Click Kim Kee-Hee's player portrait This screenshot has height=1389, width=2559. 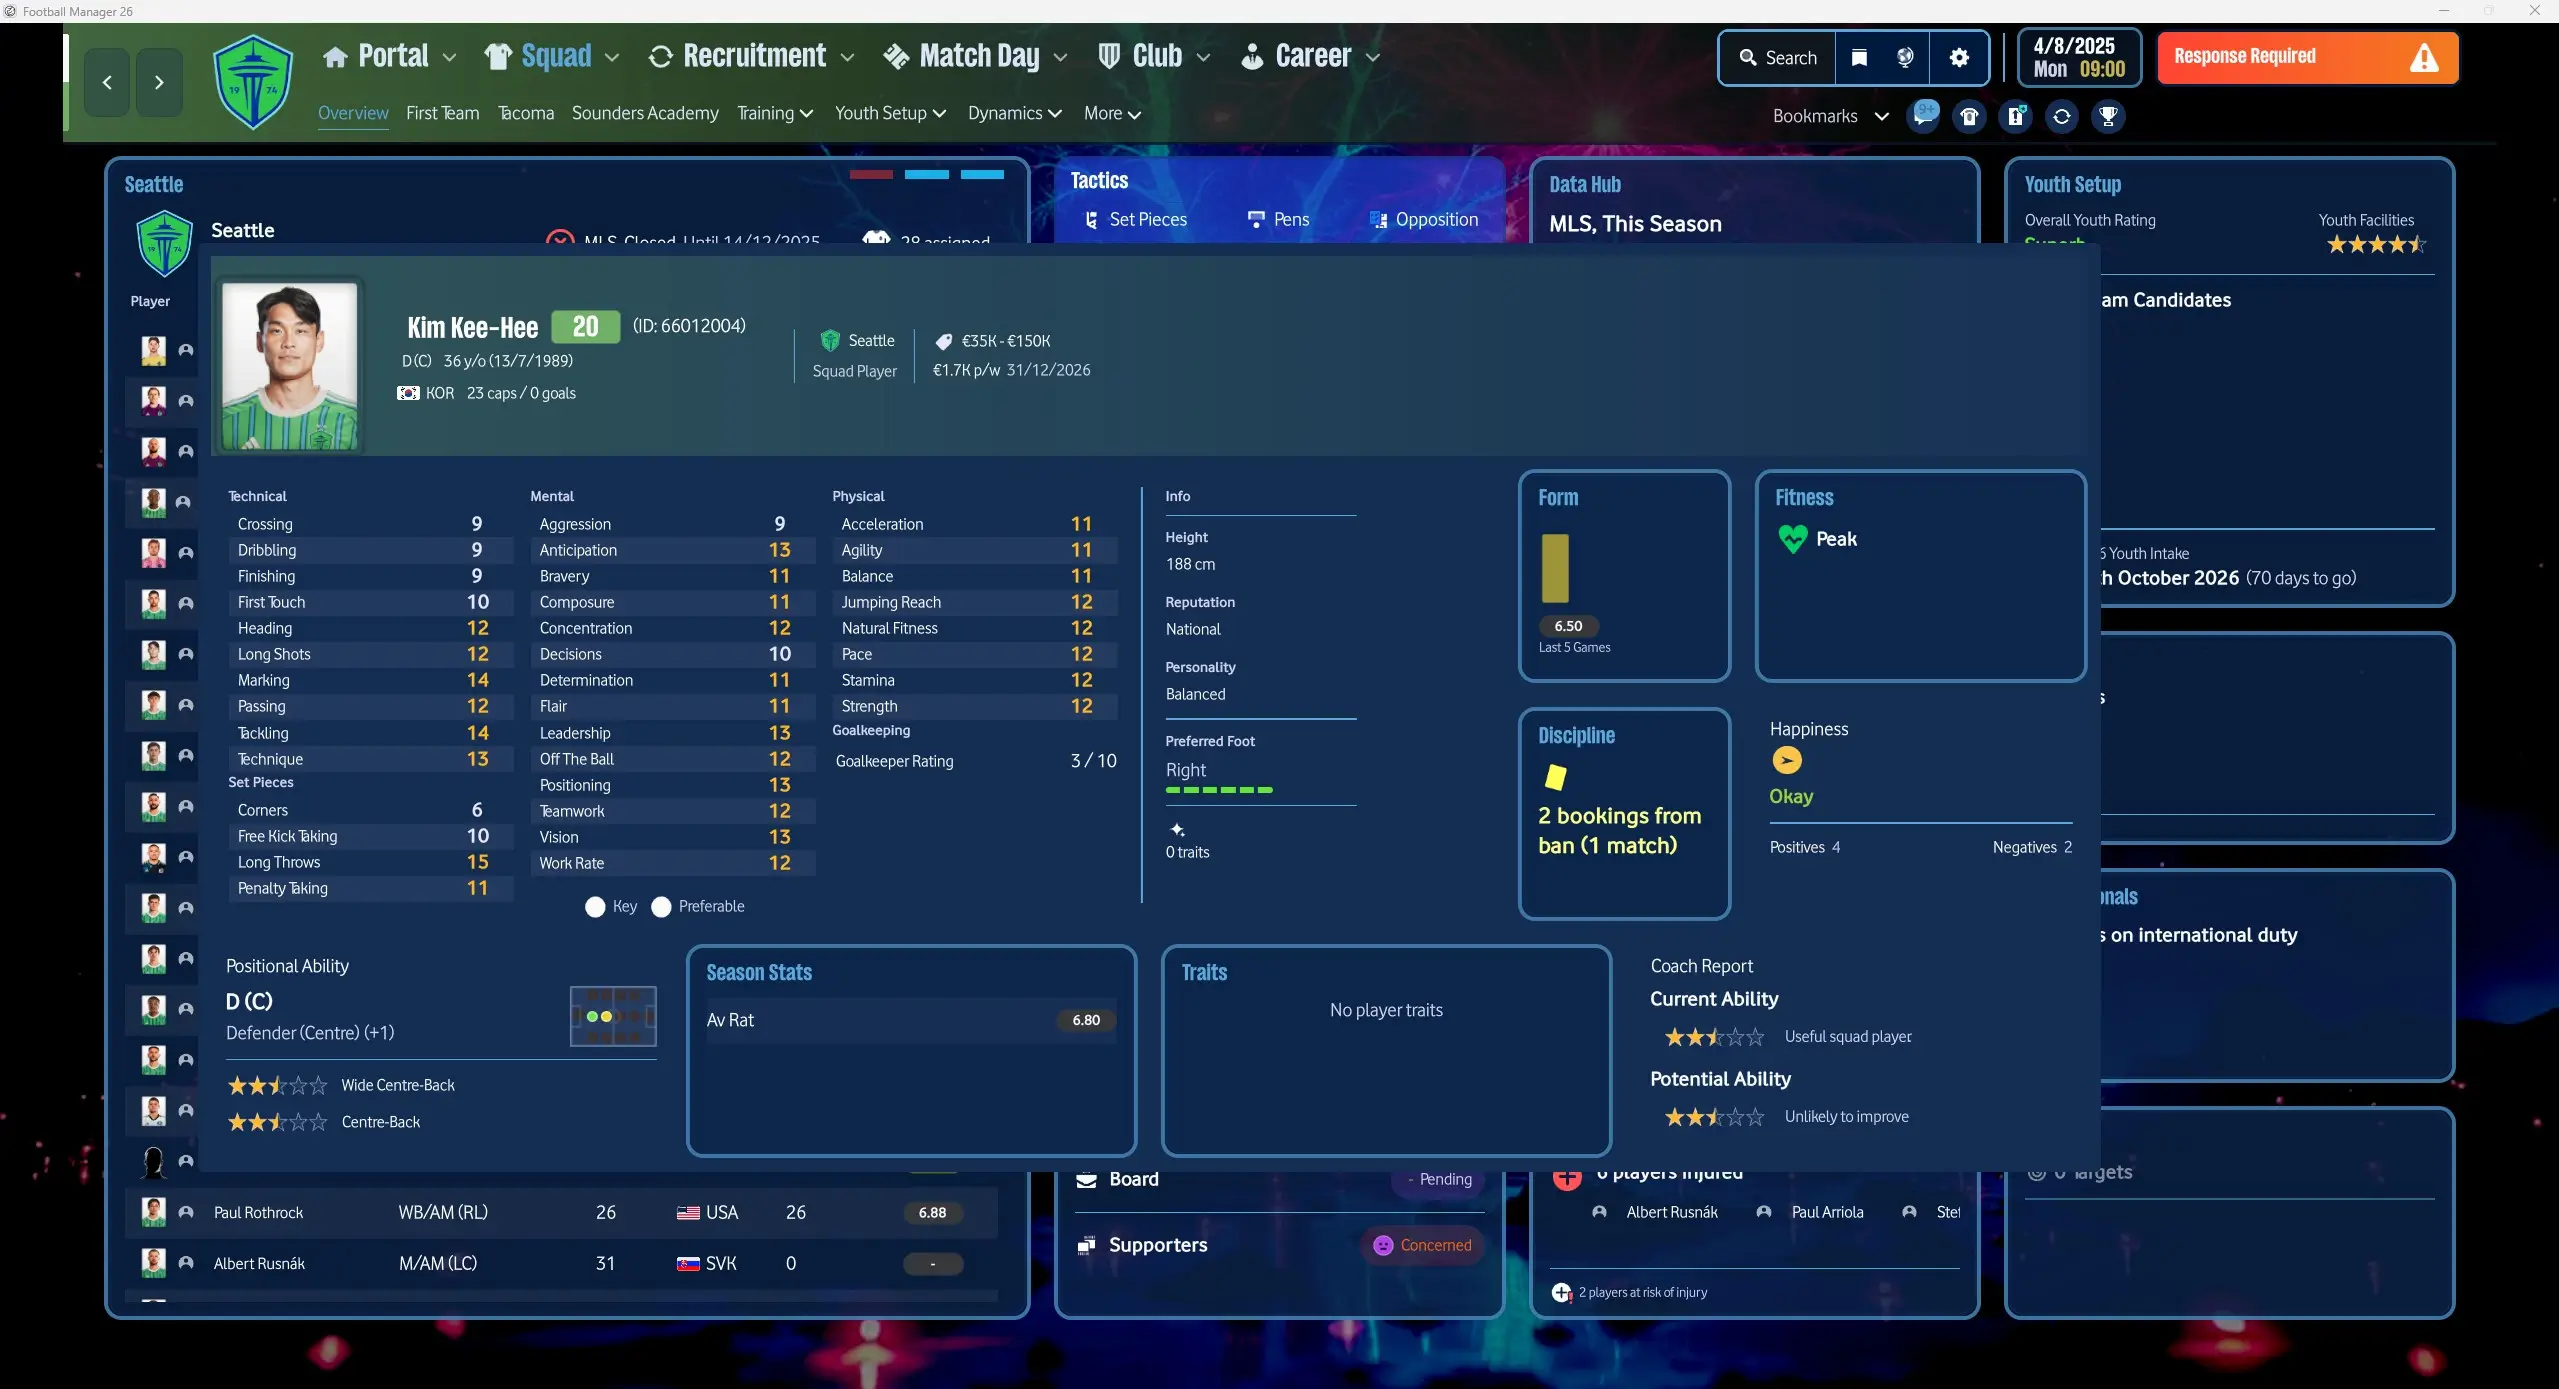[289, 366]
